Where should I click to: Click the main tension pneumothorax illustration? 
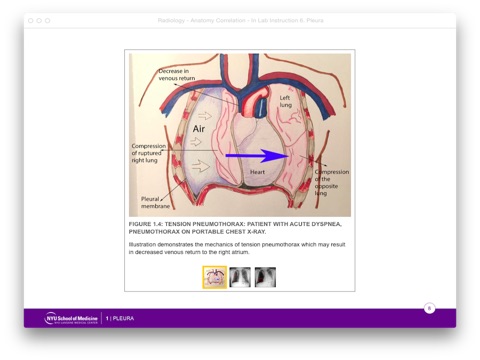coord(240,135)
